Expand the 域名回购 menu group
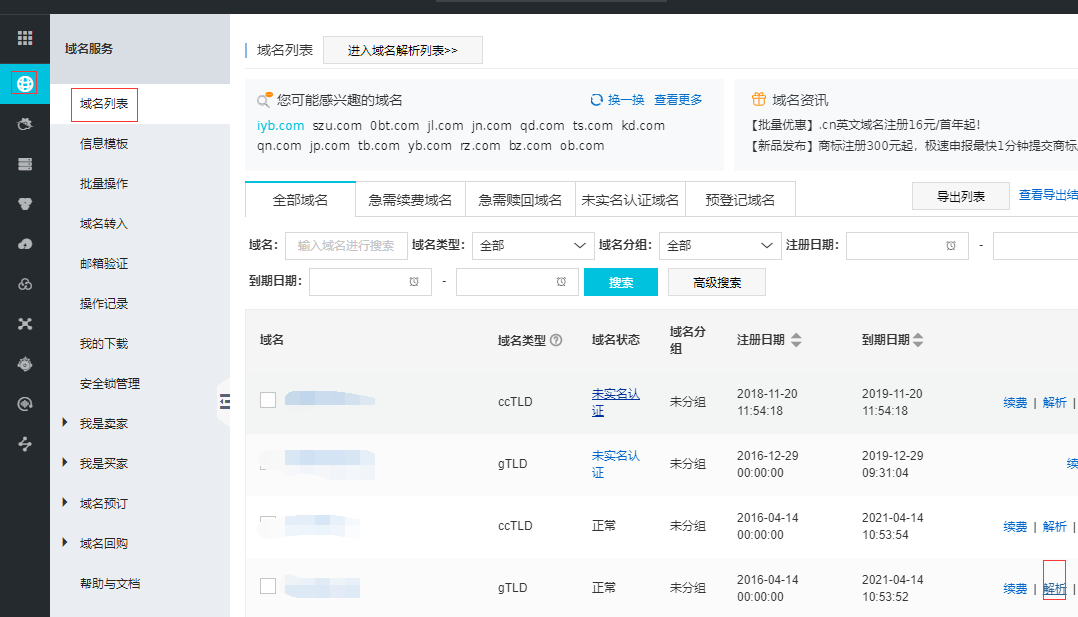1078x617 pixels. 65,542
